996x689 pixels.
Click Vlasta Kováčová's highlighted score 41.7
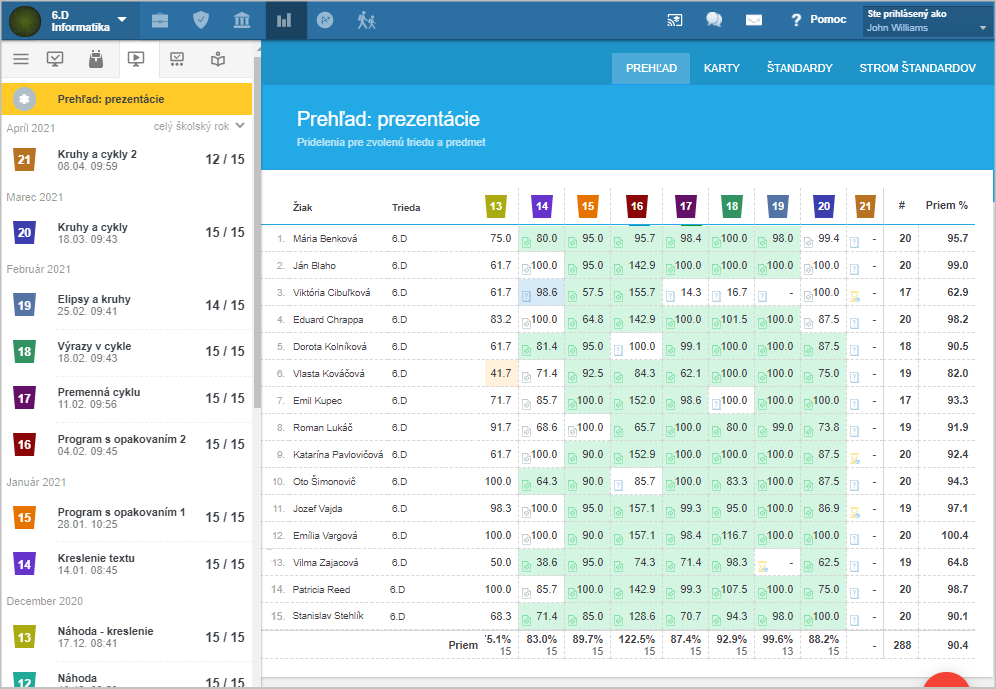tap(500, 373)
